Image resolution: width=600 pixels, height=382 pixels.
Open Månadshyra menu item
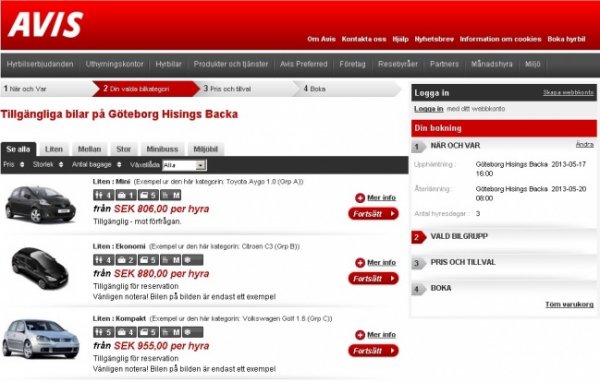492,64
